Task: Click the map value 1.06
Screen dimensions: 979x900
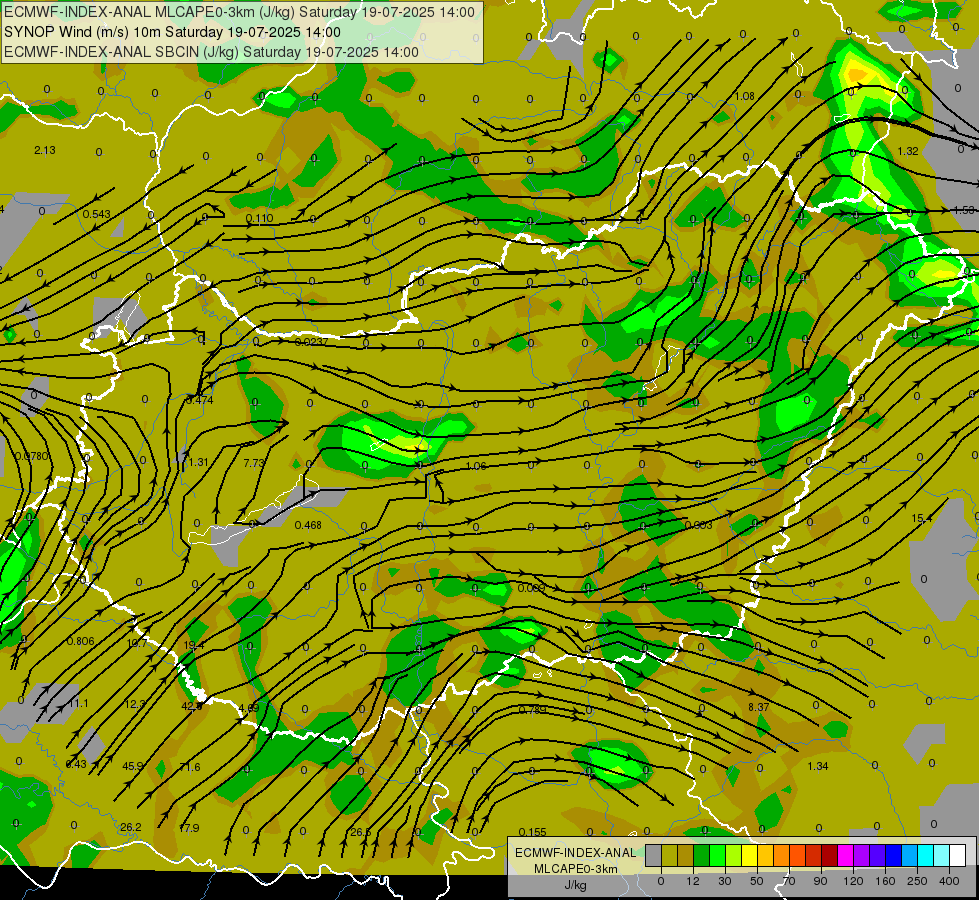Action: (476, 466)
